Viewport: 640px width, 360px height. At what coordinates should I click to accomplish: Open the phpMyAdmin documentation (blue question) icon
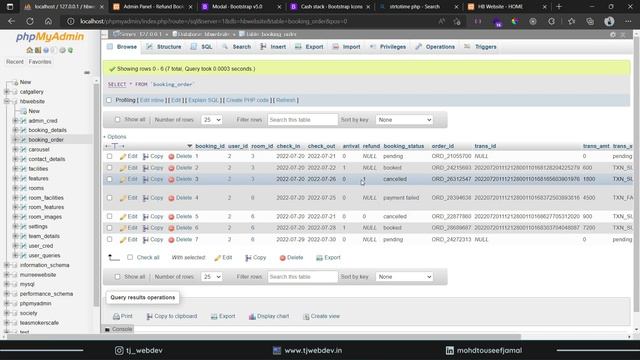pos(46,50)
